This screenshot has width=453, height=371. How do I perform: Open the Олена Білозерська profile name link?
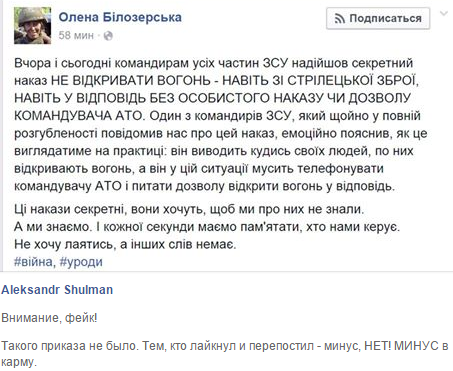[x=120, y=17]
